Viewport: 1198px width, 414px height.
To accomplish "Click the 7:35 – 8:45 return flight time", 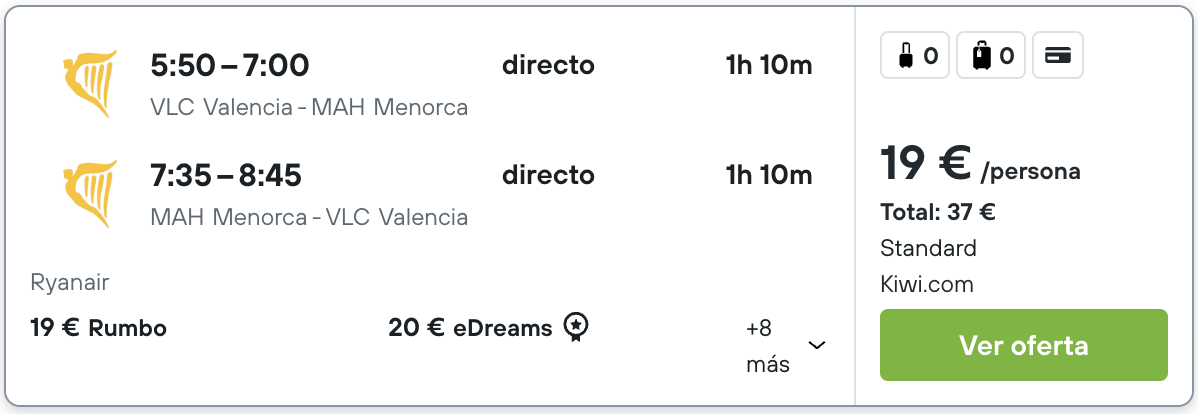I will pyautogui.click(x=226, y=176).
